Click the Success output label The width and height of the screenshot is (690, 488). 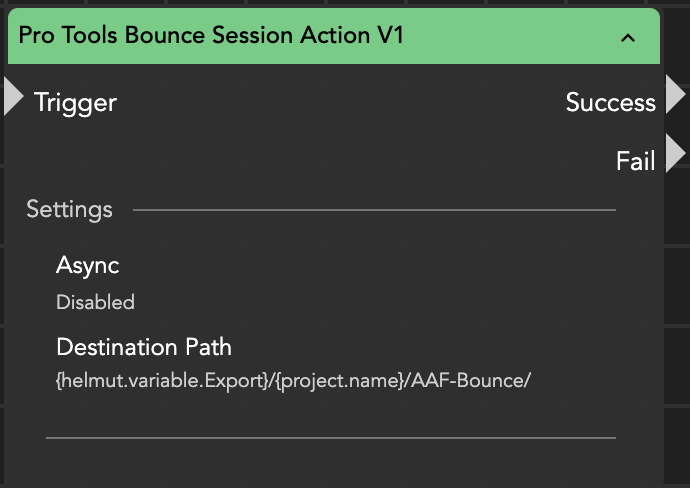tap(610, 102)
